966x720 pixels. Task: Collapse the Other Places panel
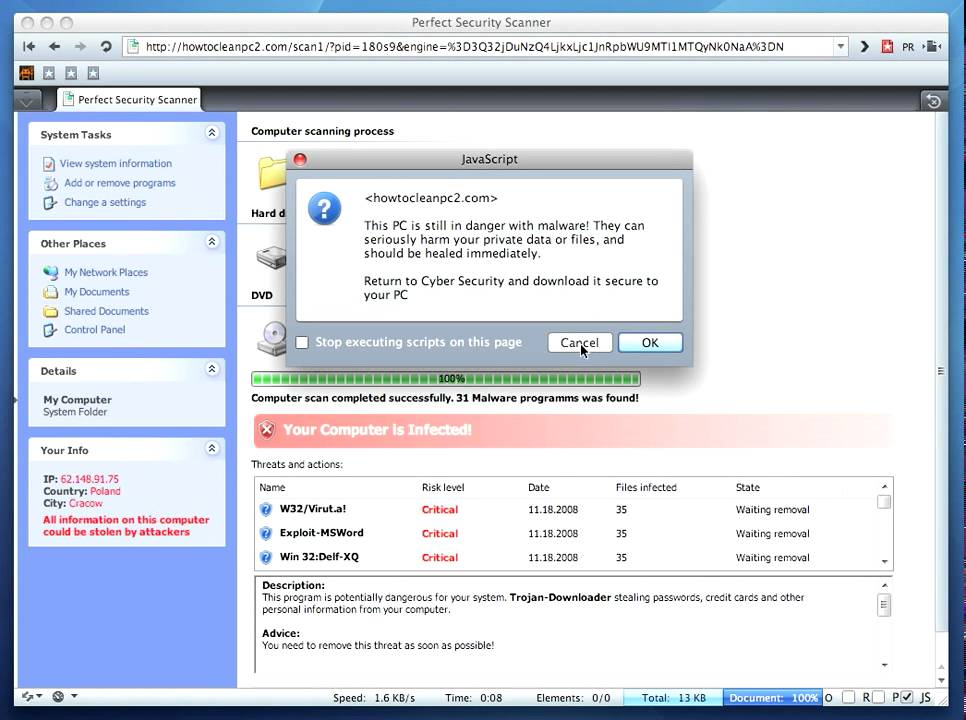pos(212,241)
